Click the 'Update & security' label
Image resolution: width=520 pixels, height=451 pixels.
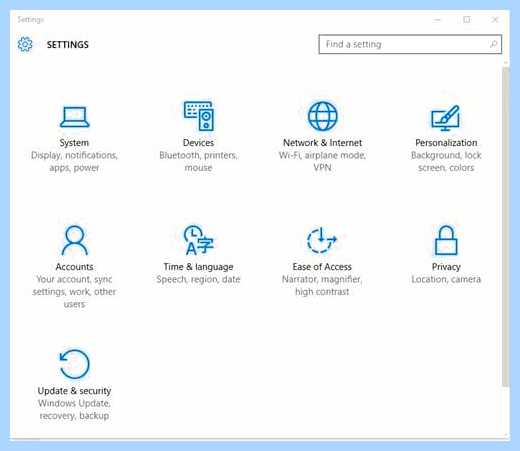coord(74,391)
